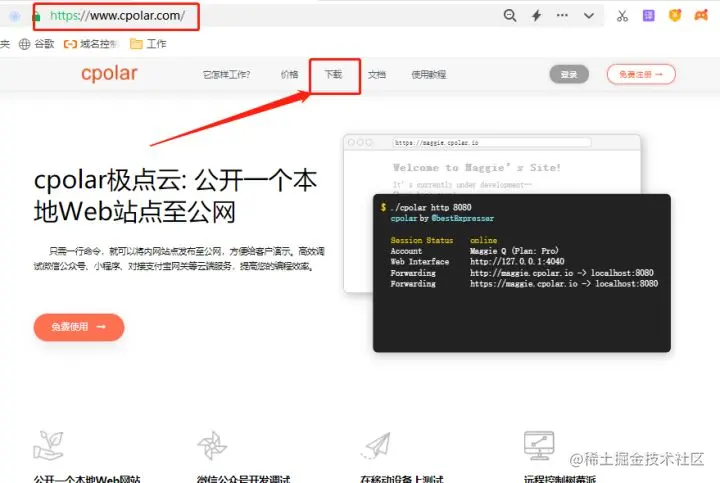The width and height of the screenshot is (720, 483).
Task: Click the scissors screenshot tool icon
Action: coord(622,16)
